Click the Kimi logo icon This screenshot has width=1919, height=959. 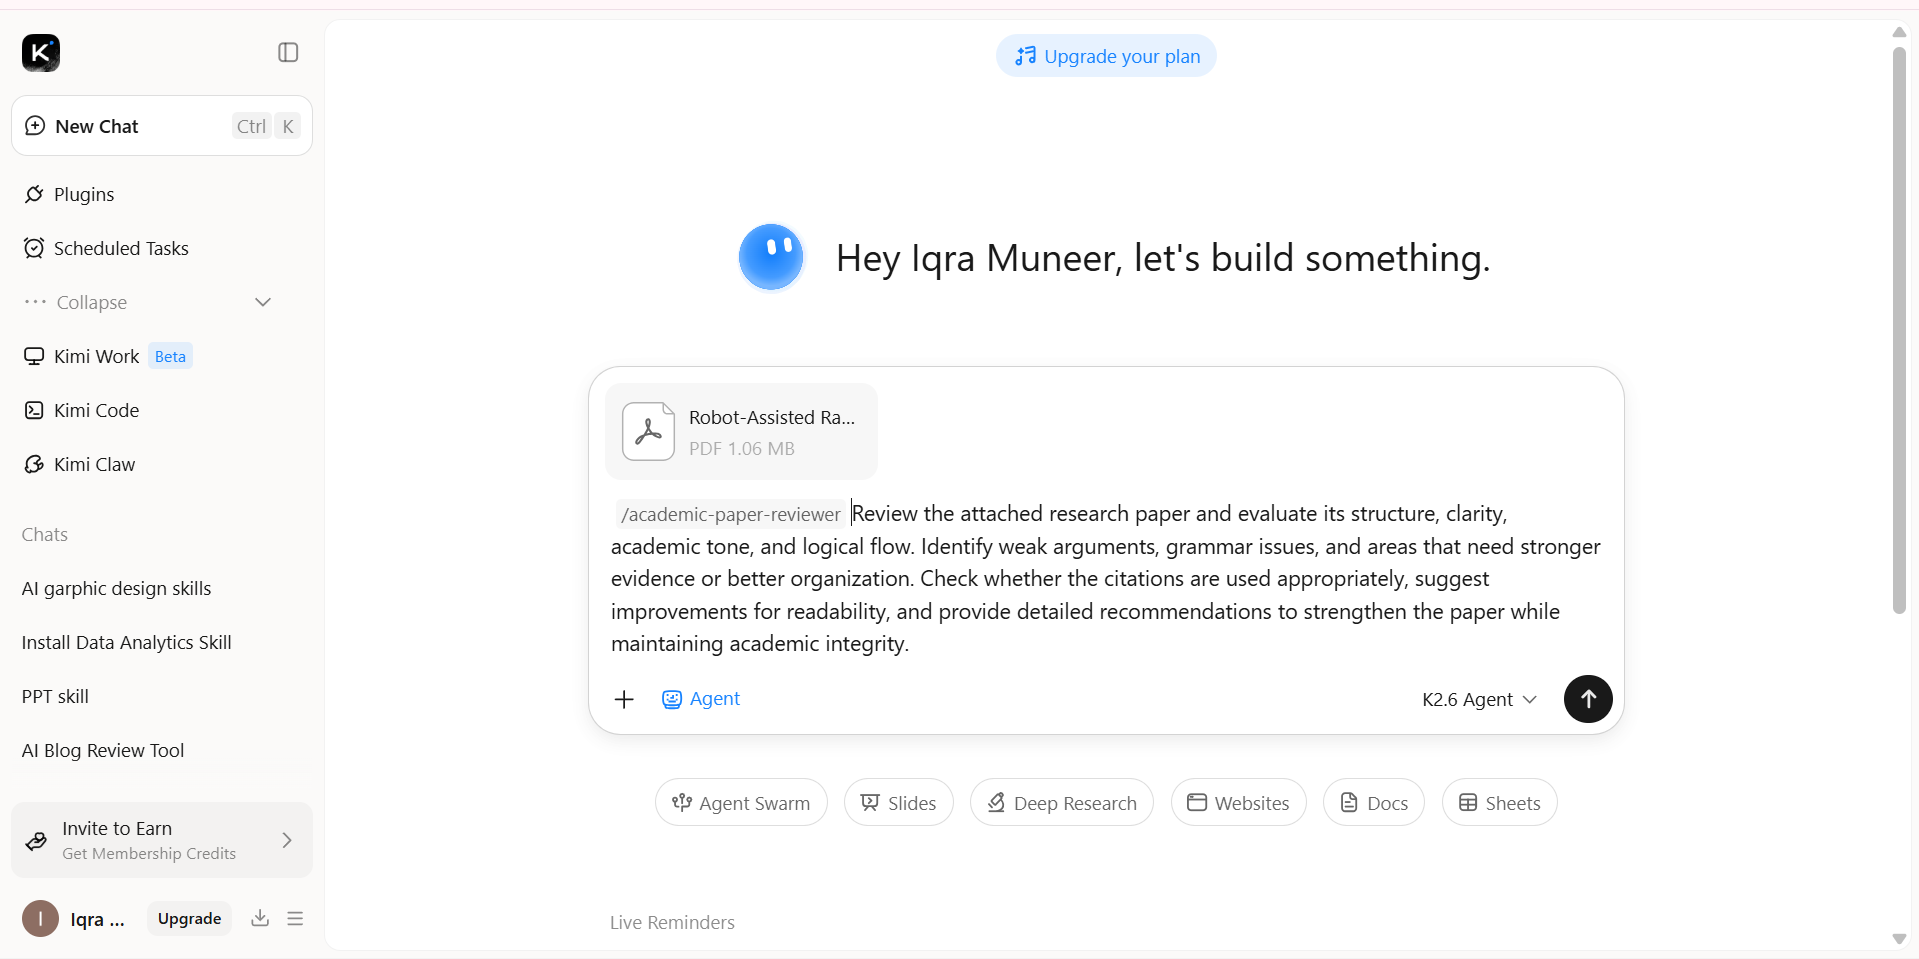click(41, 53)
